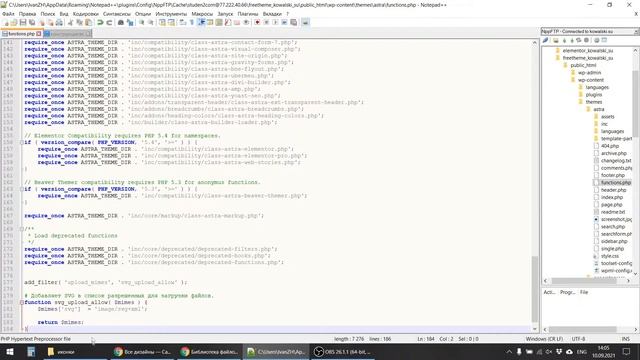The width and height of the screenshot is (640, 360).
Task: Toggle synchronize vertical scrolling icon
Action: tap(162, 22)
